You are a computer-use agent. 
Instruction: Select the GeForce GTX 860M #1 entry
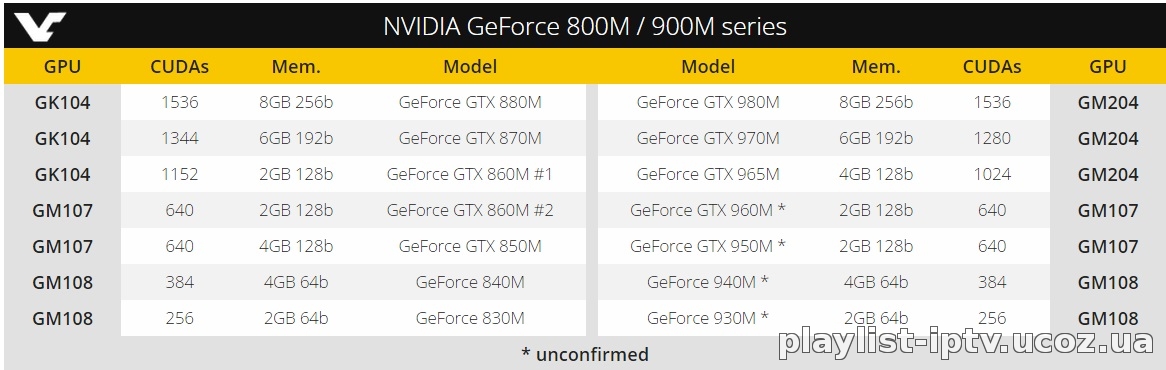coord(470,174)
